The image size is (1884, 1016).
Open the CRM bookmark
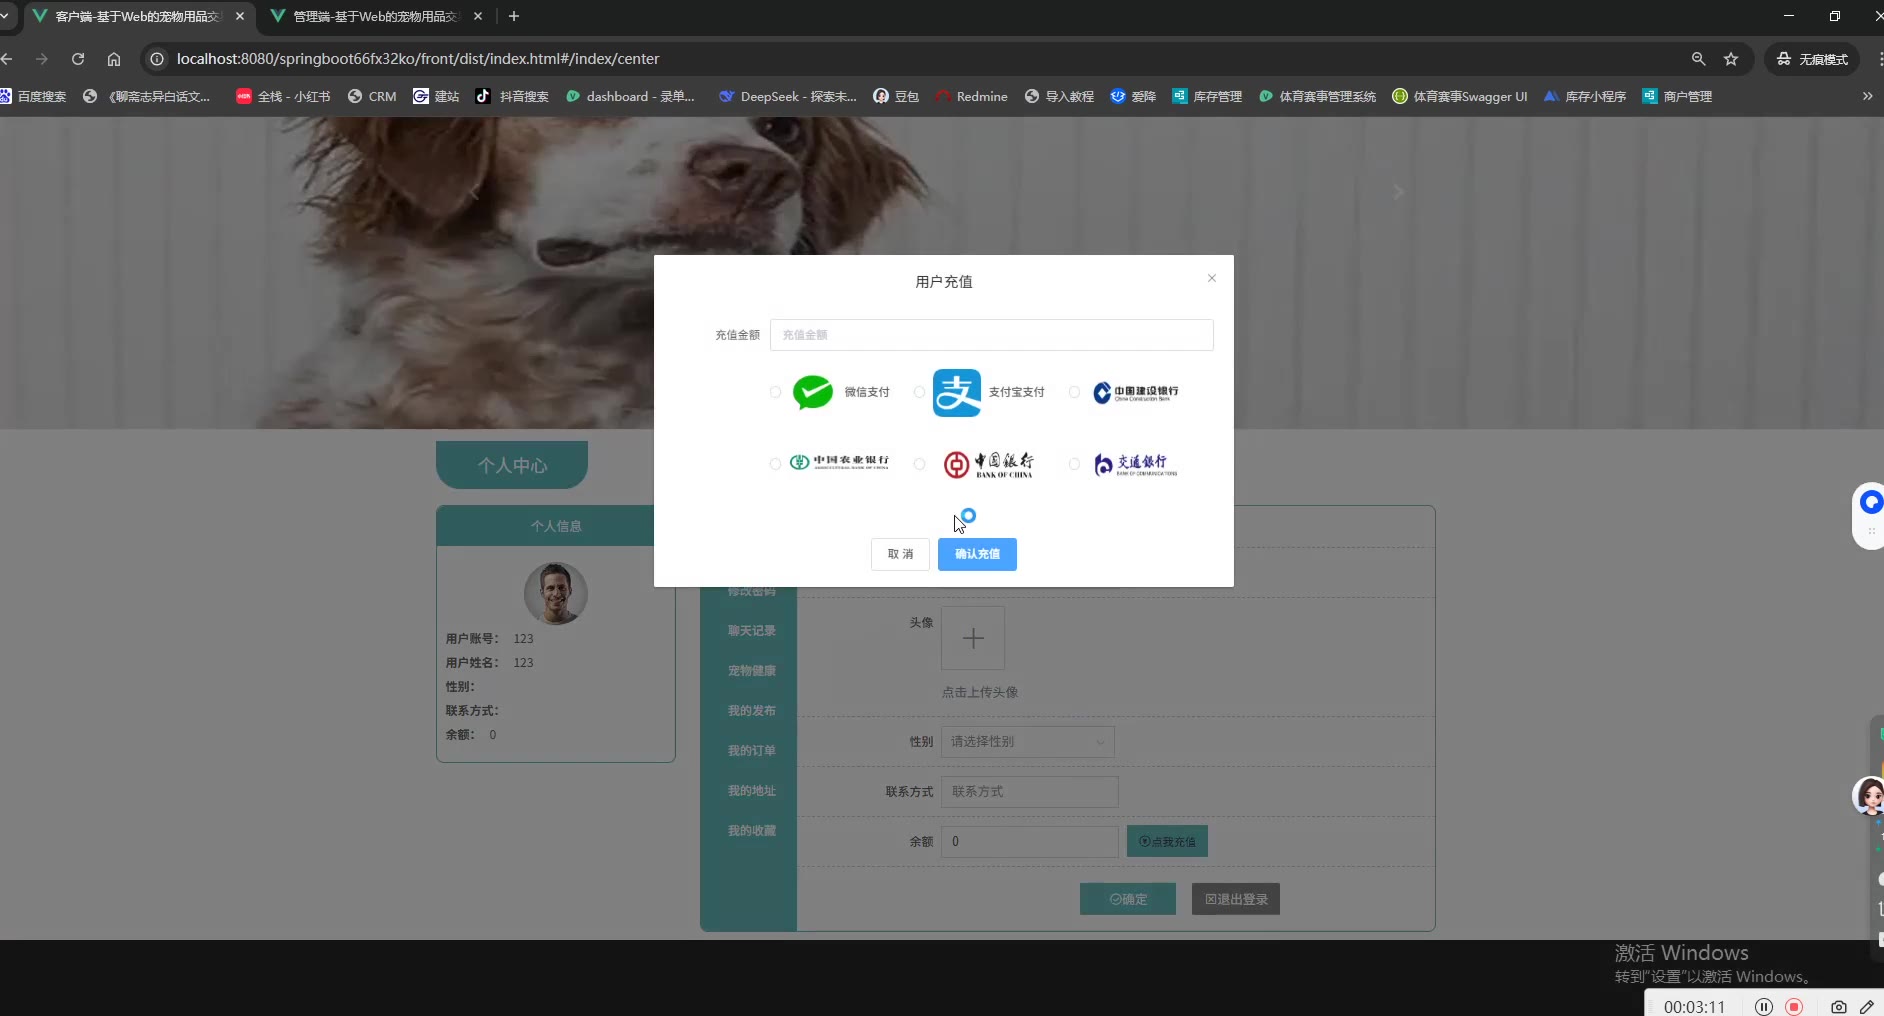(372, 96)
